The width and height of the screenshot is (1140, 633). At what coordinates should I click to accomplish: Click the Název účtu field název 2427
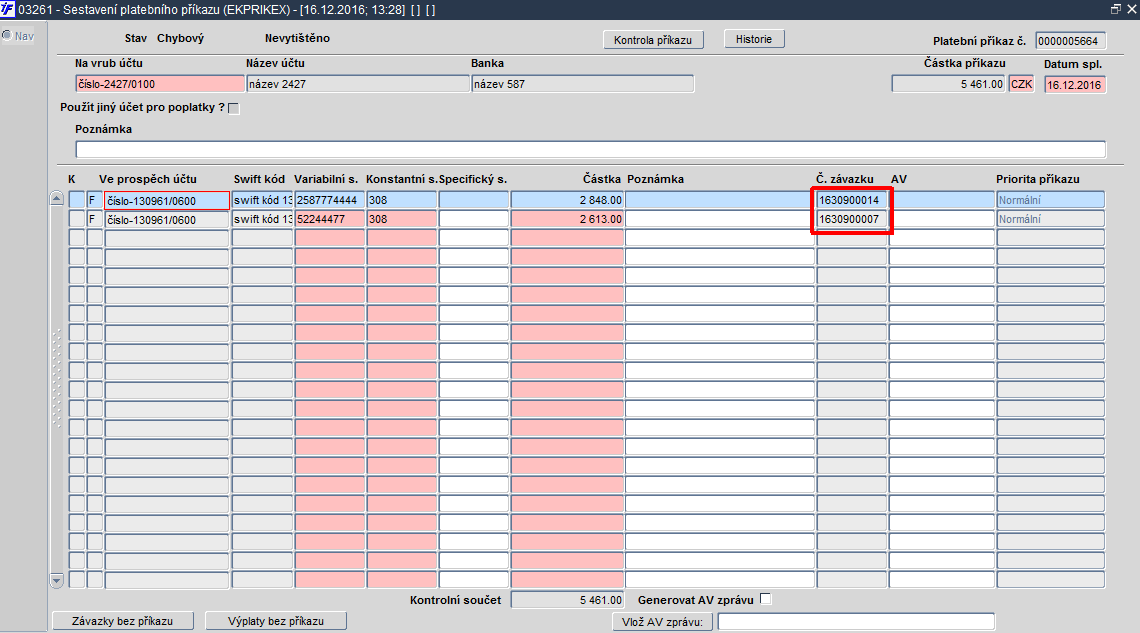358,84
